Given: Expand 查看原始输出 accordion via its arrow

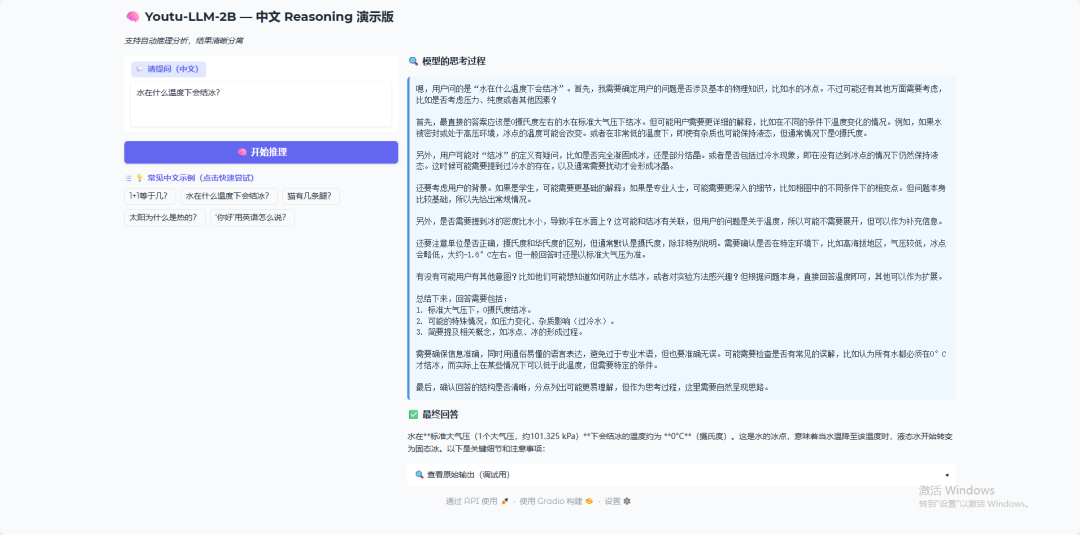Looking at the screenshot, I should pyautogui.click(x=946, y=474).
